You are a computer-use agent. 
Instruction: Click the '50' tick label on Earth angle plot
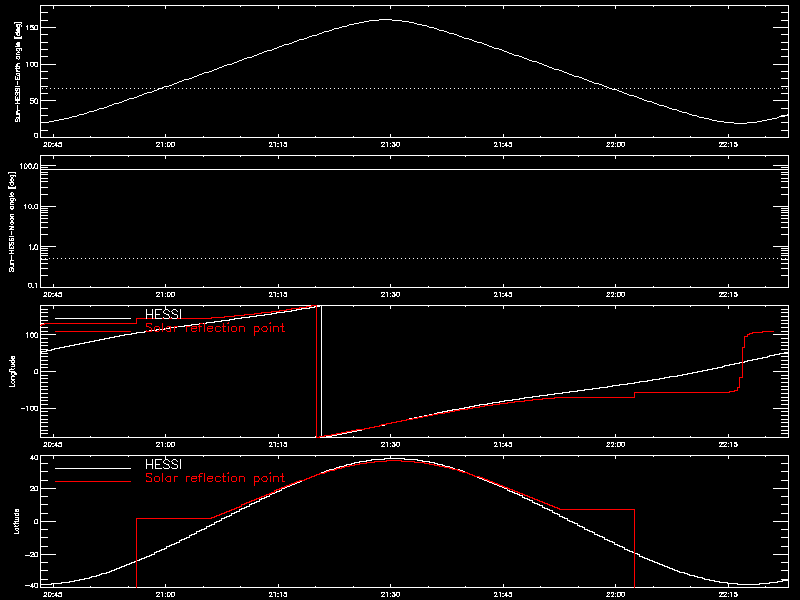[x=34, y=101]
